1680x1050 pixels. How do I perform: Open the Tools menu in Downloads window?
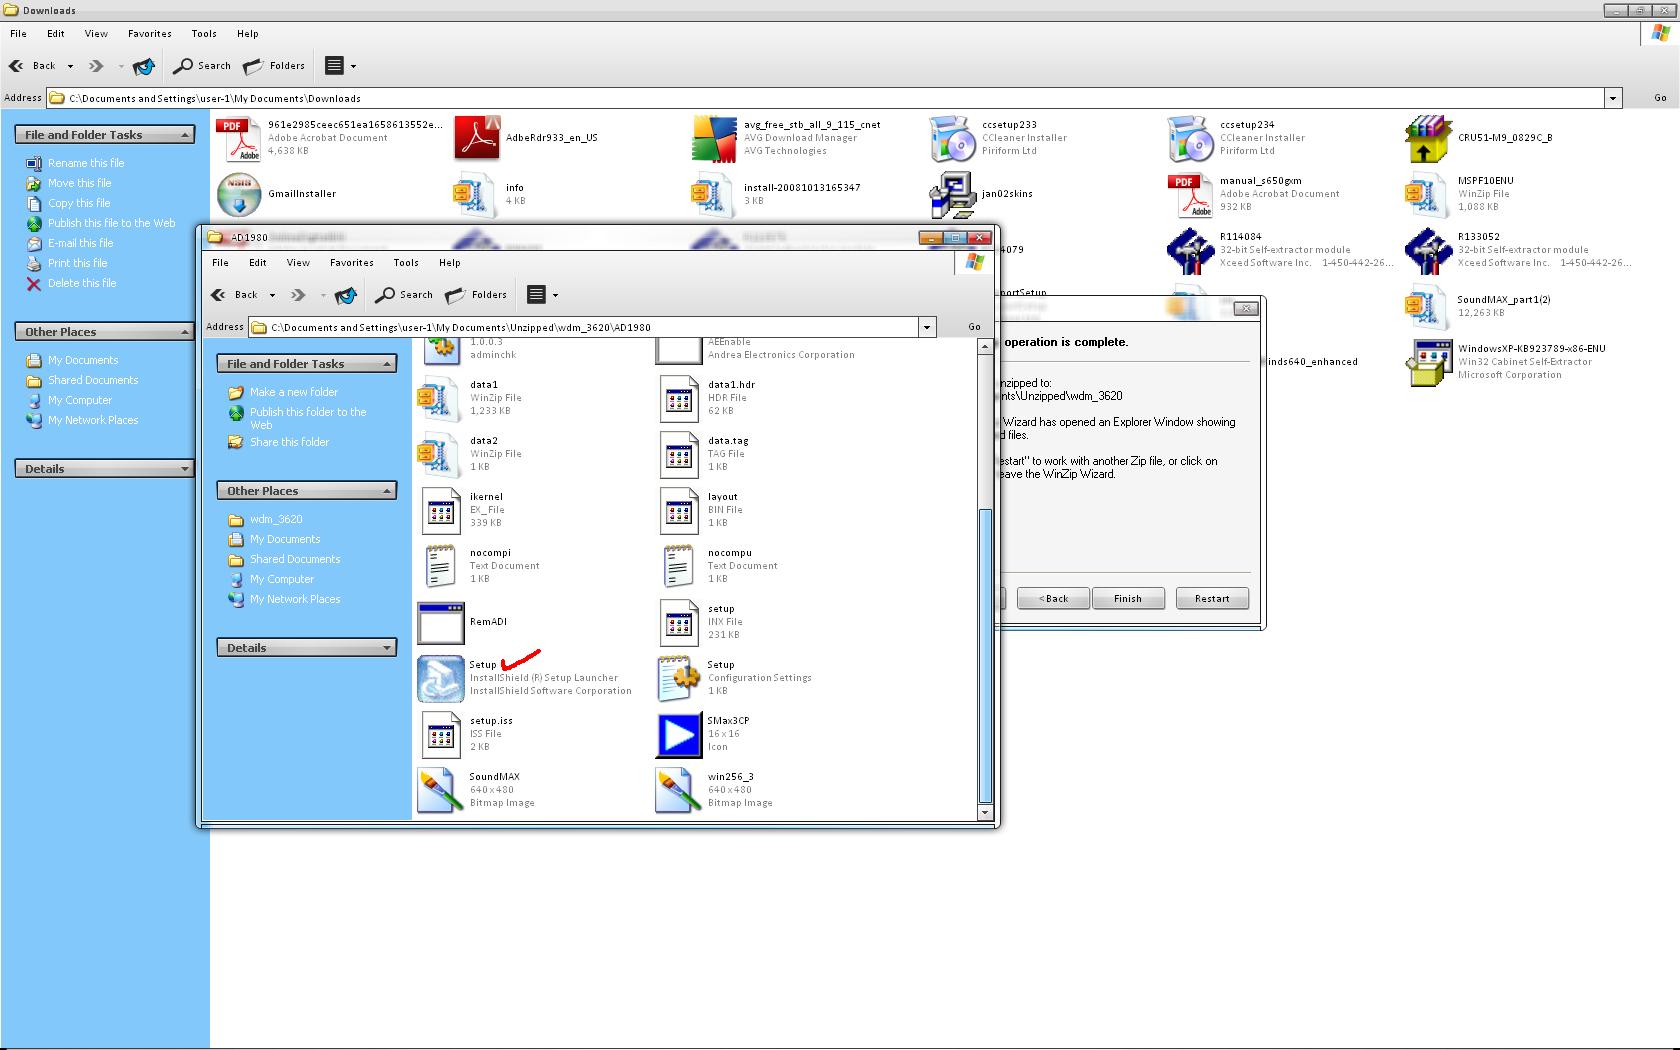(204, 34)
